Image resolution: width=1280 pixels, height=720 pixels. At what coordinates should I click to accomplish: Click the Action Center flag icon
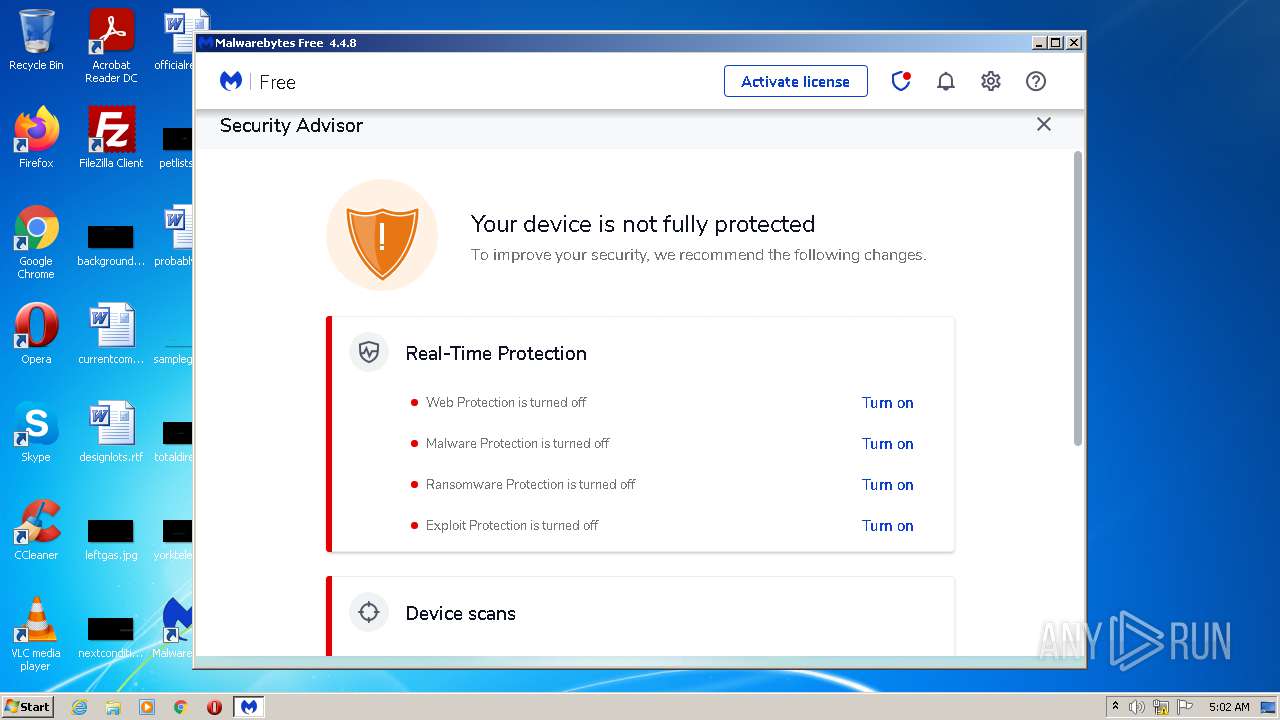point(1185,707)
